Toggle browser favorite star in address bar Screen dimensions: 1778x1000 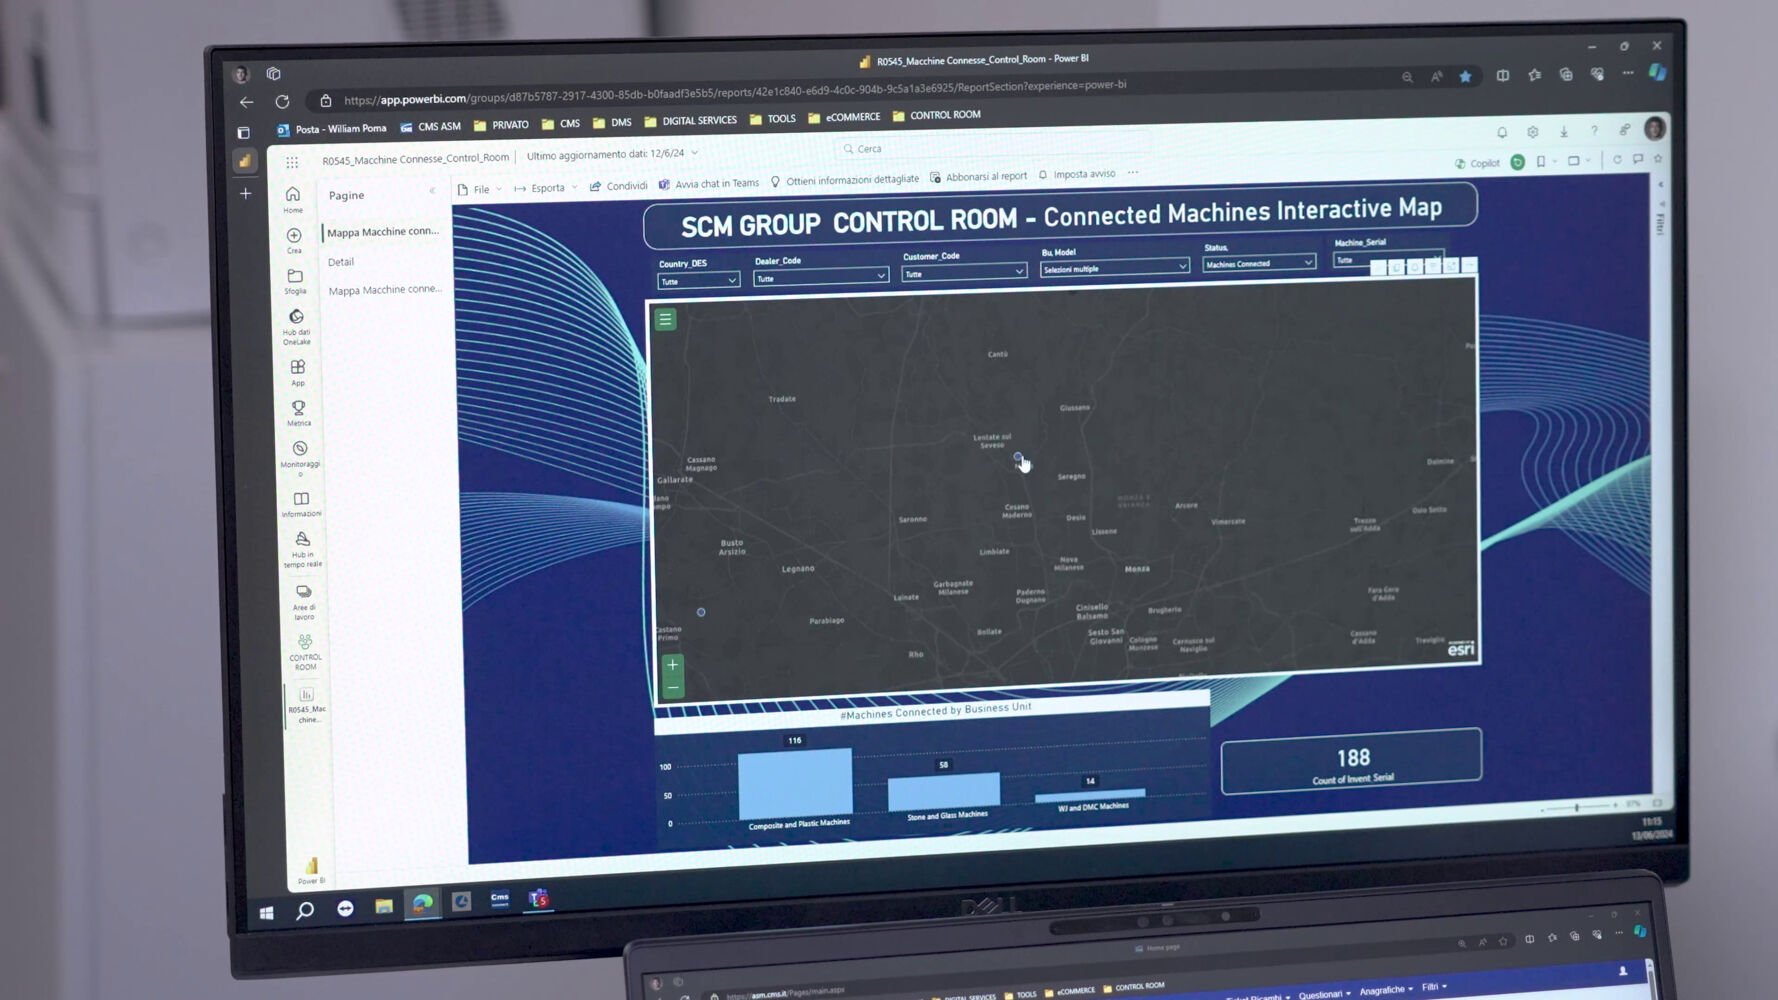click(x=1465, y=76)
